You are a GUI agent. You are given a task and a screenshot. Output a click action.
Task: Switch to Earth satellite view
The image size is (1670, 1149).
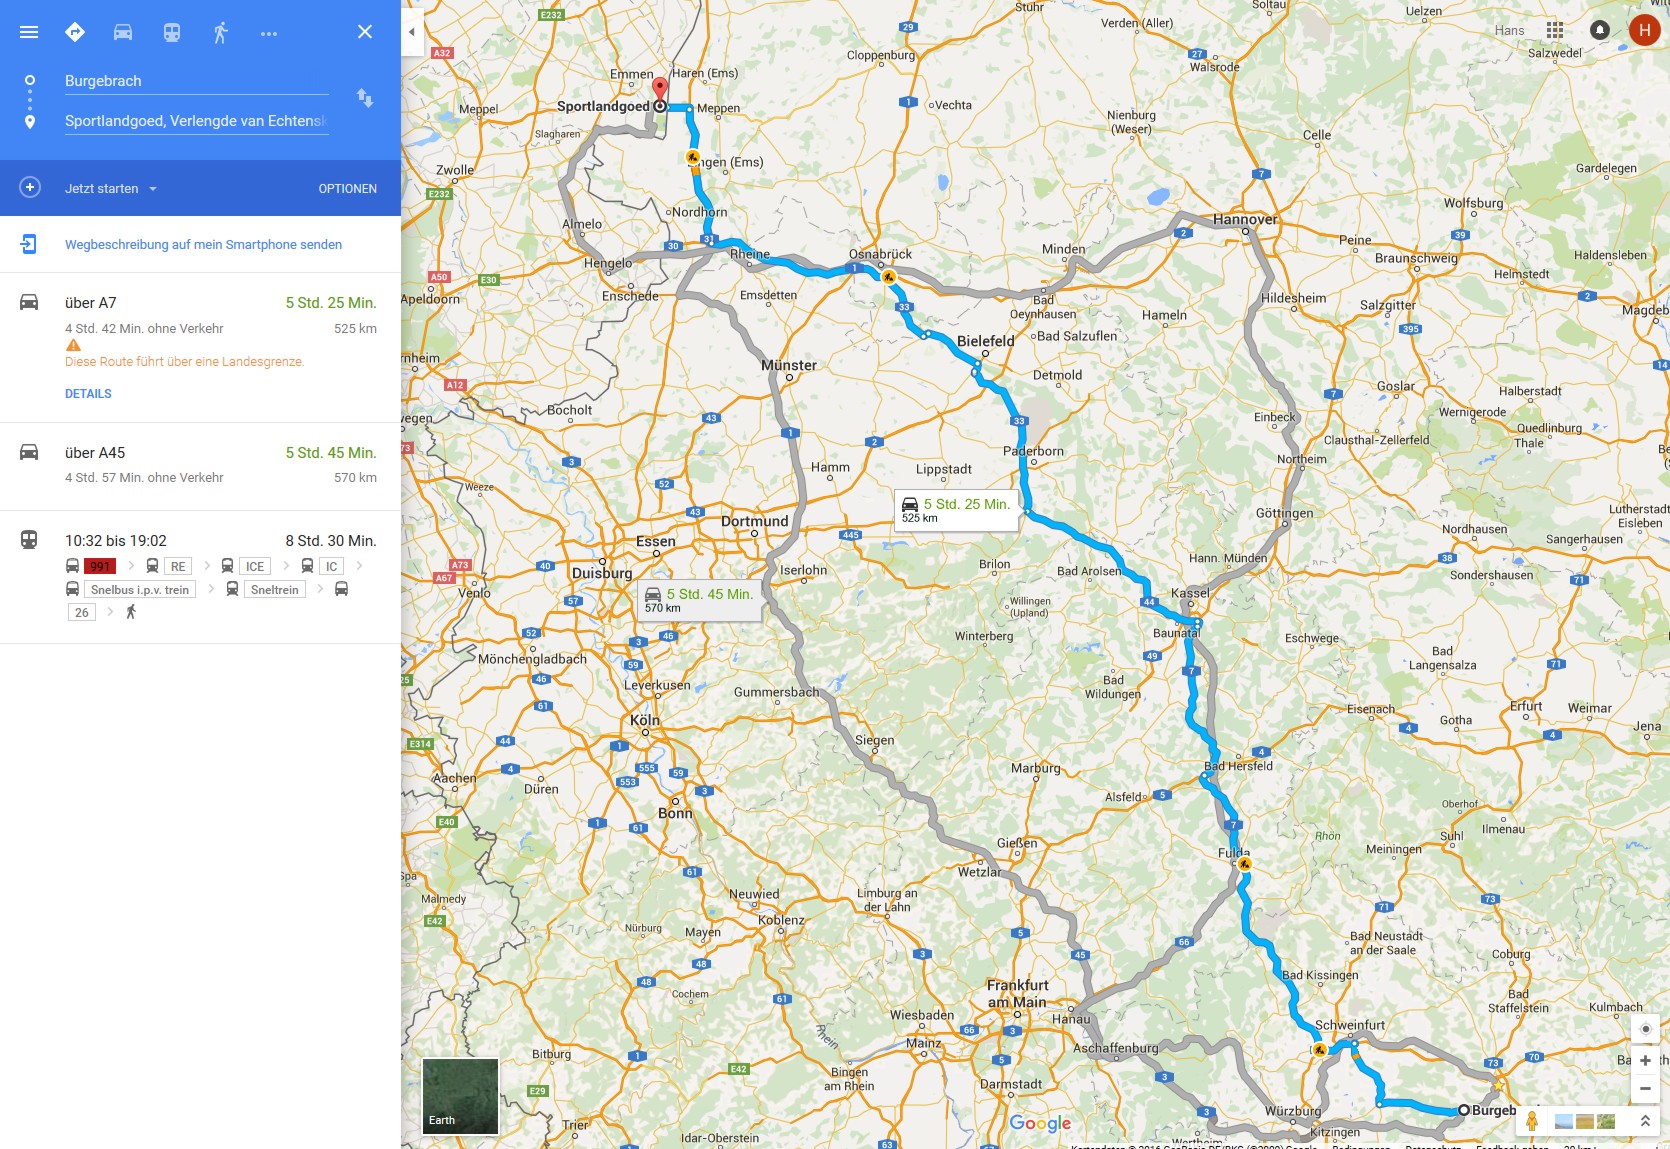coord(460,1096)
